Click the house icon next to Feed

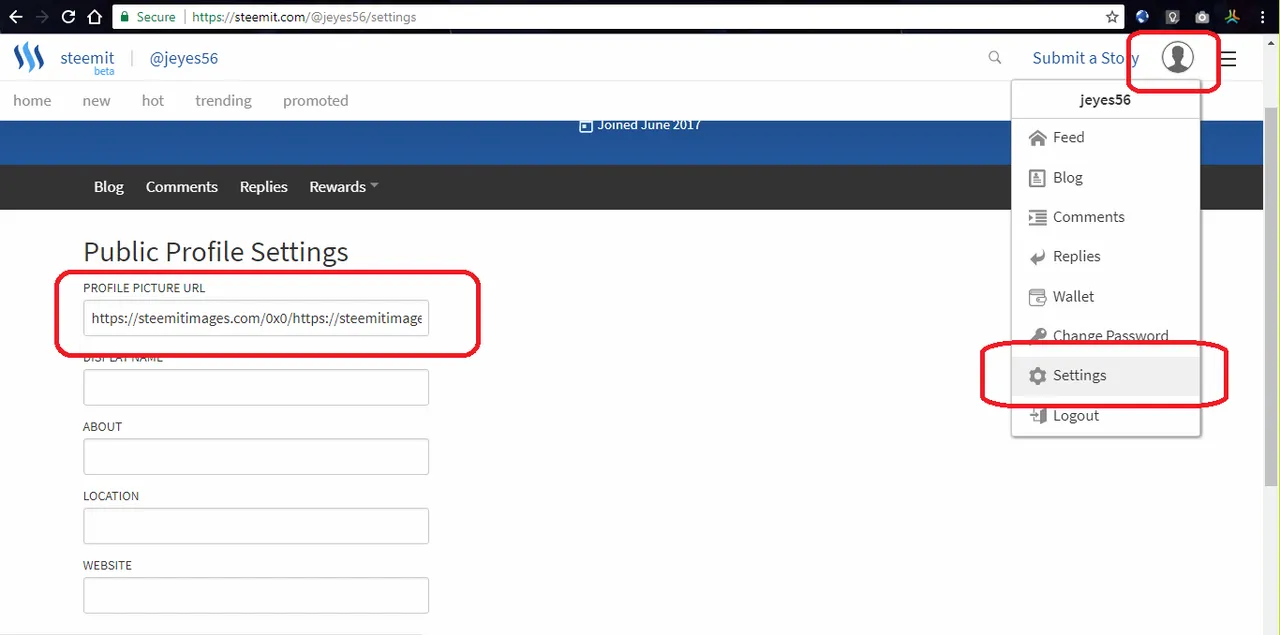click(x=1037, y=138)
